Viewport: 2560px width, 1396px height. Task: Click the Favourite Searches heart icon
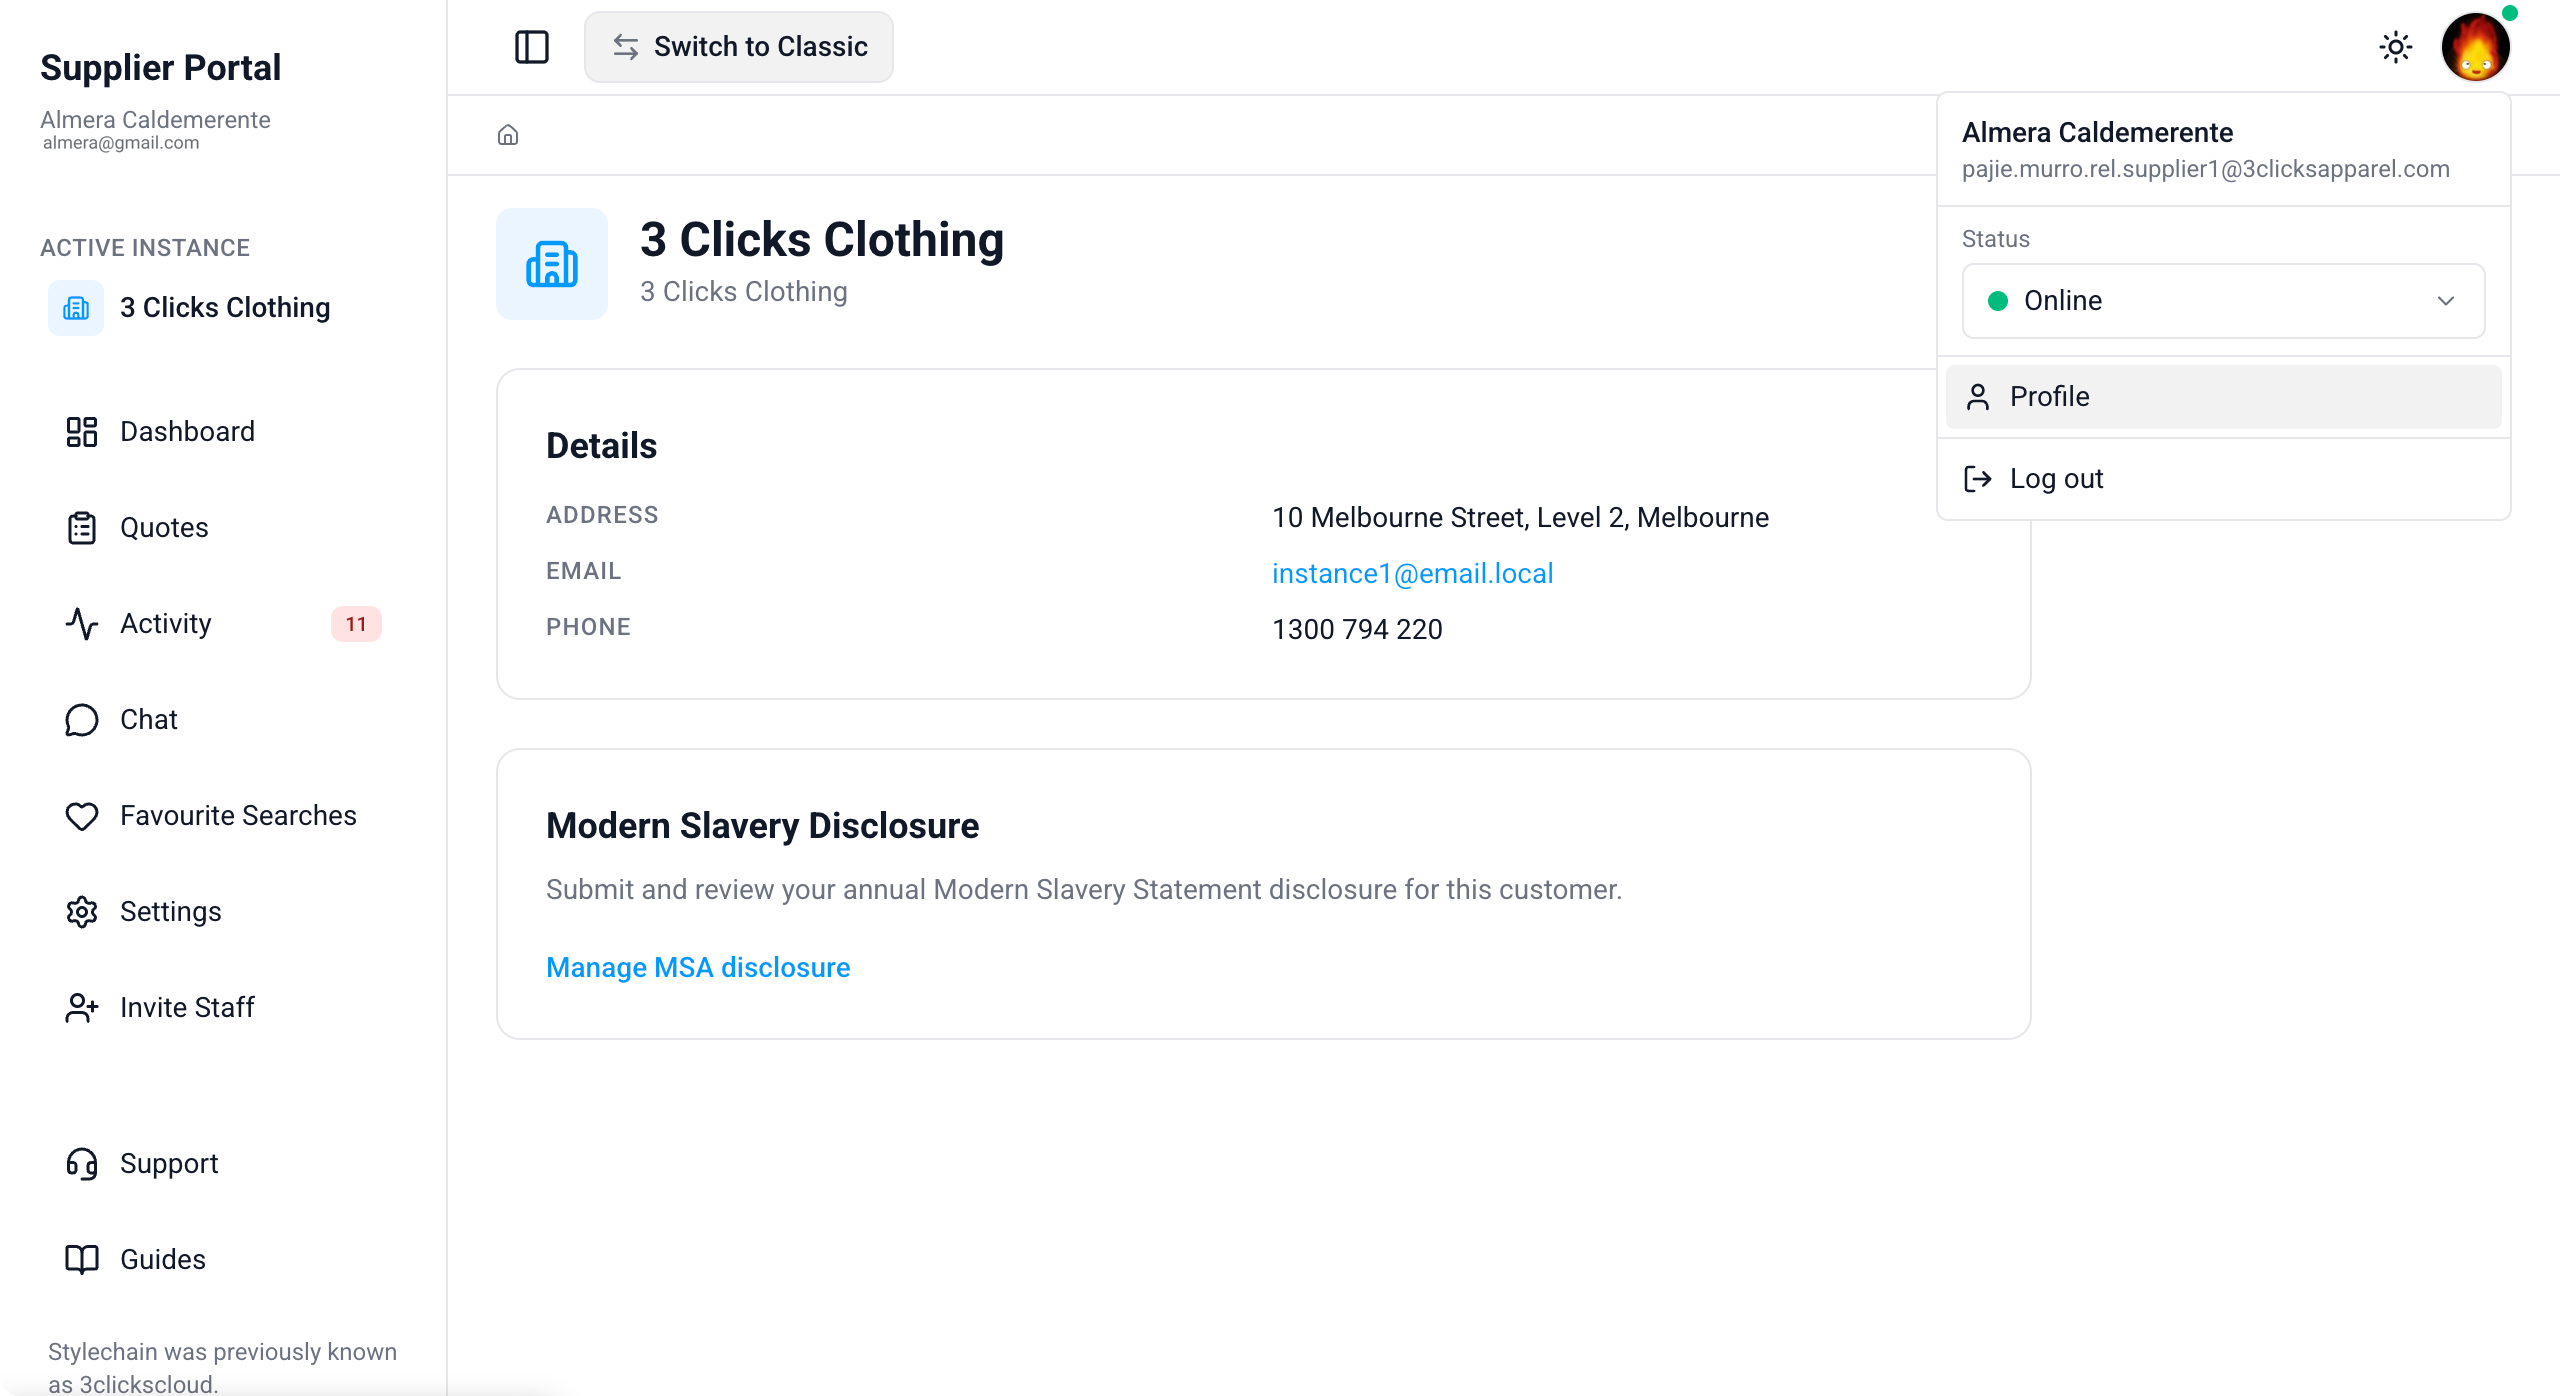click(82, 816)
